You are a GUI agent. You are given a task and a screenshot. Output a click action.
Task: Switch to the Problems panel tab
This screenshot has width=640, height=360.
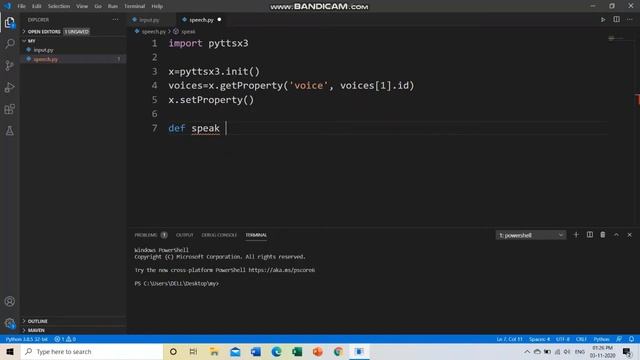pos(146,235)
